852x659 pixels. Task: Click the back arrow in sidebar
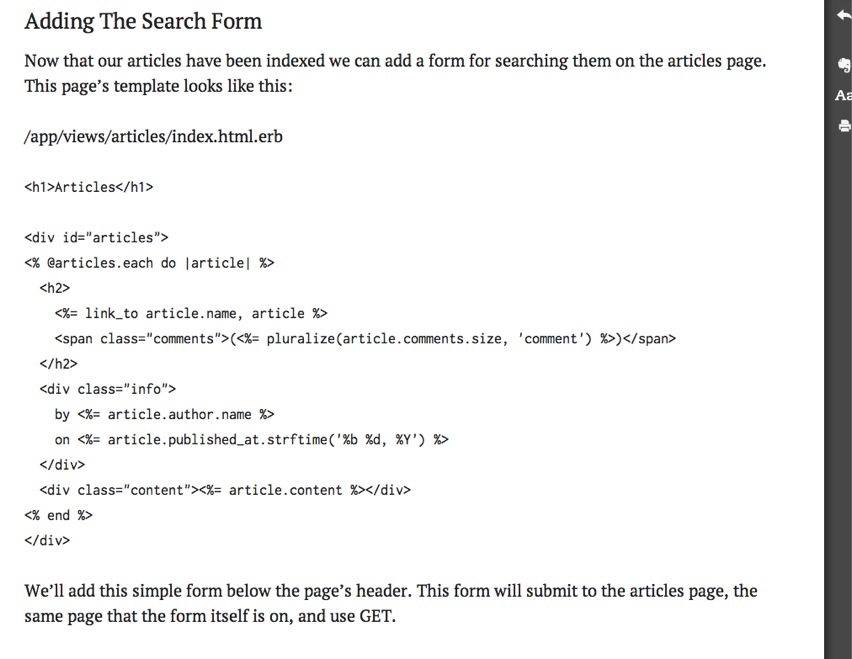(844, 16)
